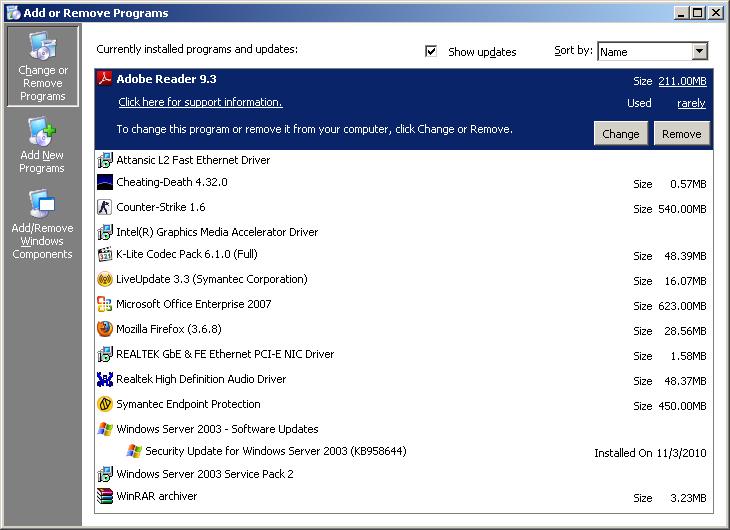
Task: Click the Windows Server 2003 Software Updates flag icon
Action: pos(105,429)
